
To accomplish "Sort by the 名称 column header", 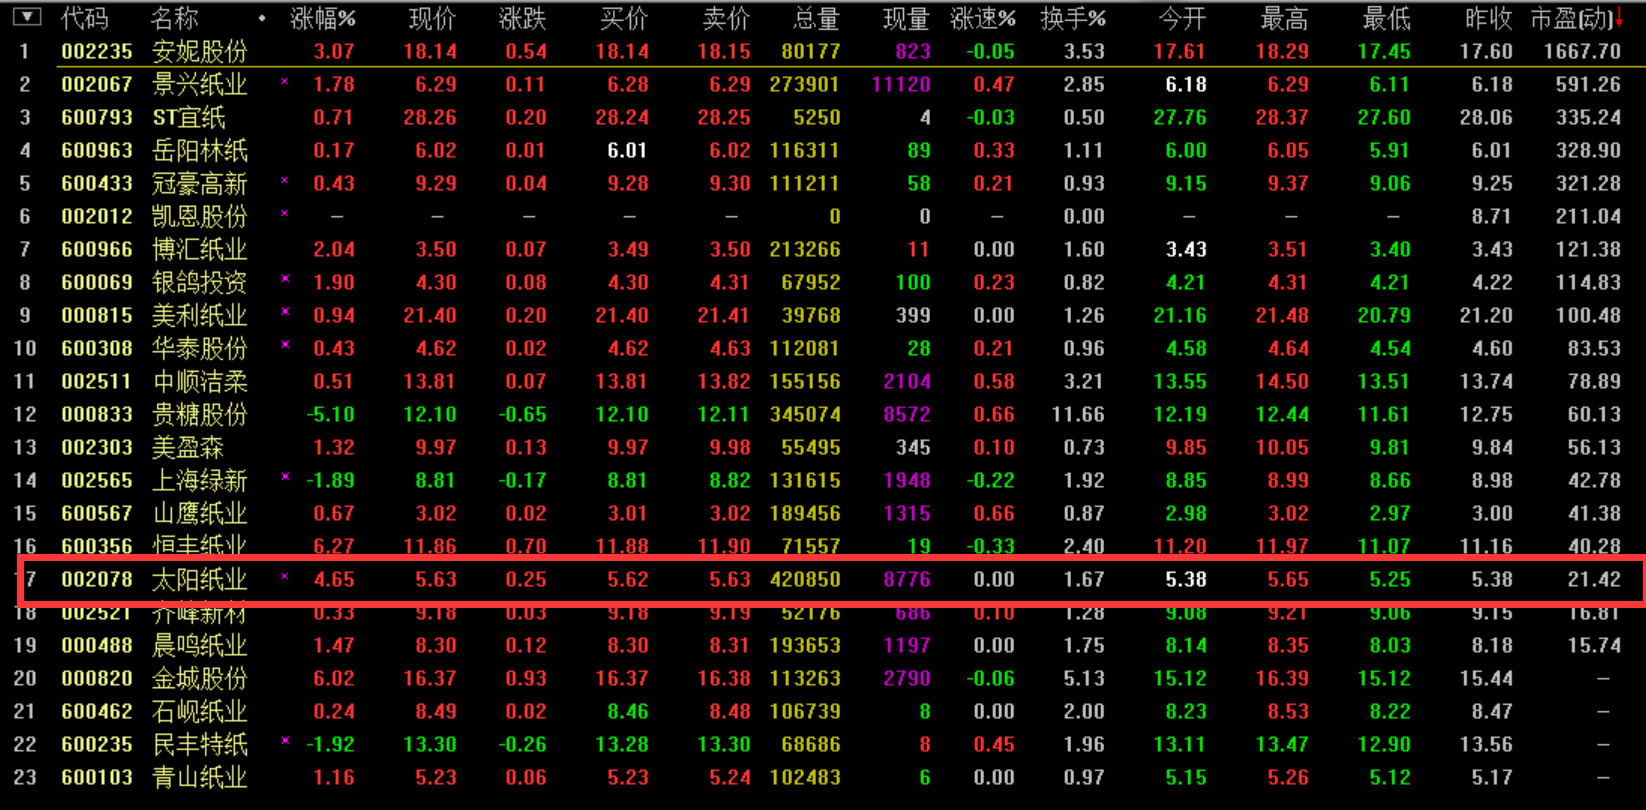I will click(174, 18).
